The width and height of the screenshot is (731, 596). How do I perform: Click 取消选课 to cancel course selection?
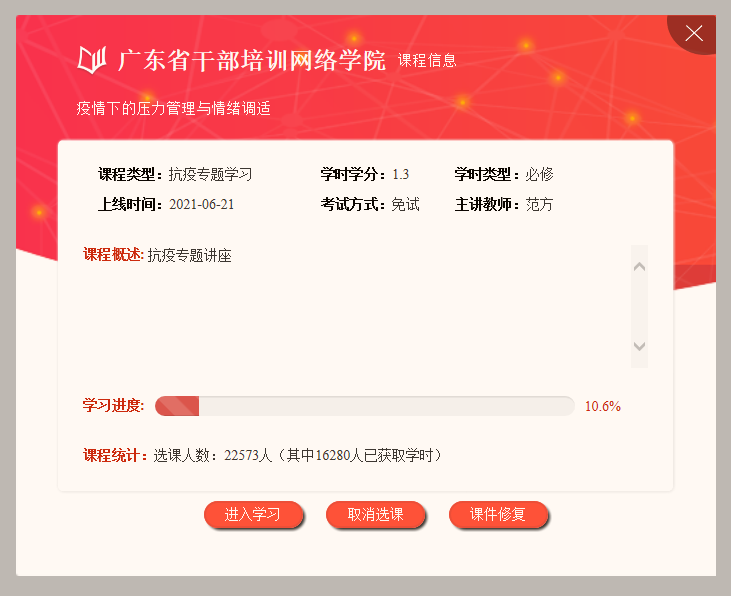(375, 514)
